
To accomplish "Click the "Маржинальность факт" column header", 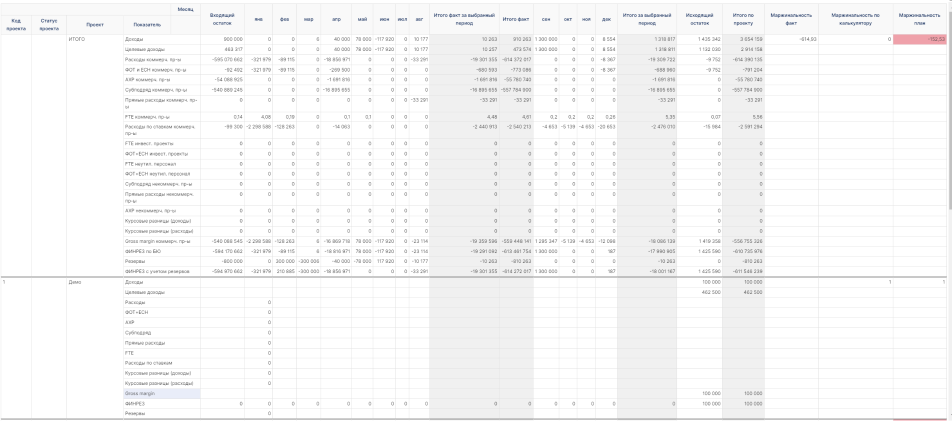I will pos(791,18).
